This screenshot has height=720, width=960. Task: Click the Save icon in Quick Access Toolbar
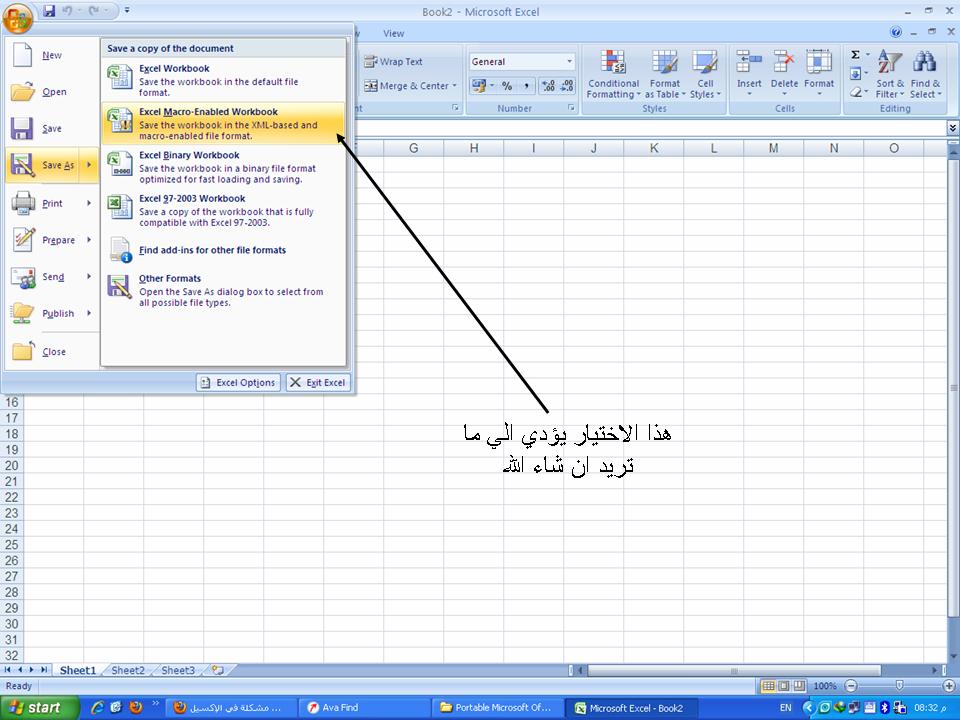pyautogui.click(x=50, y=10)
